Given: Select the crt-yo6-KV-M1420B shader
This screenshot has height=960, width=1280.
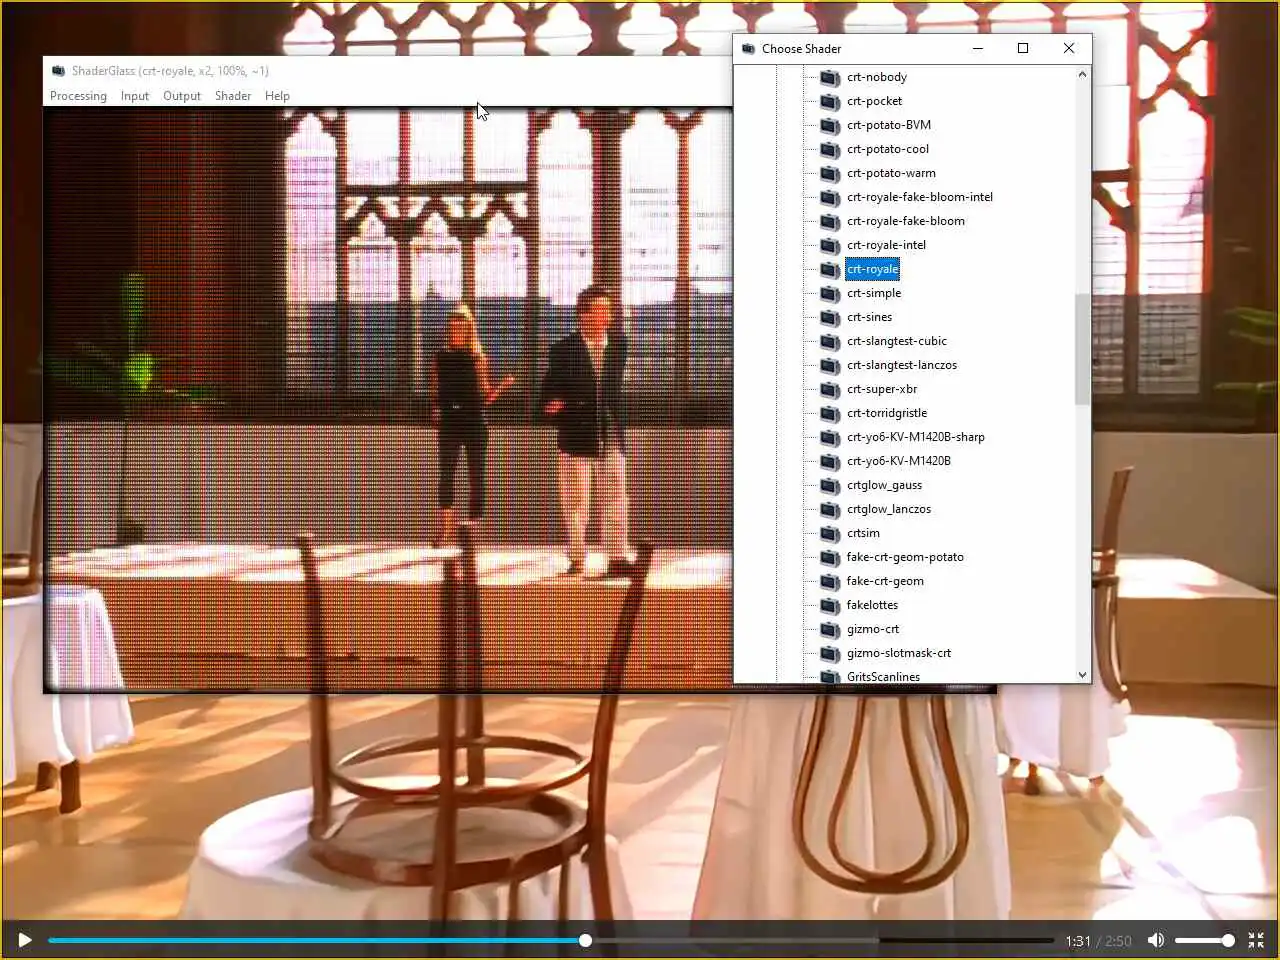Looking at the screenshot, I should [898, 461].
